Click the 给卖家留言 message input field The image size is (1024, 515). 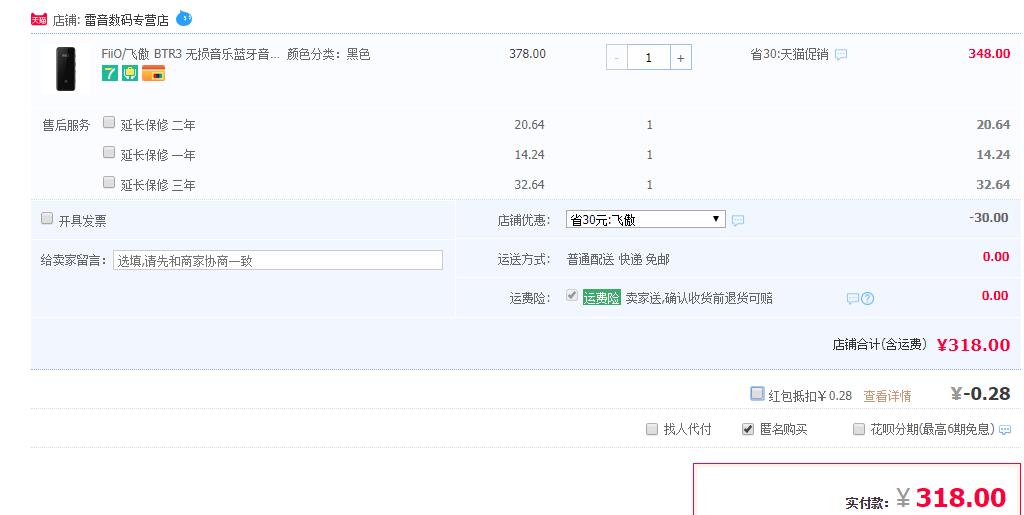(x=278, y=260)
